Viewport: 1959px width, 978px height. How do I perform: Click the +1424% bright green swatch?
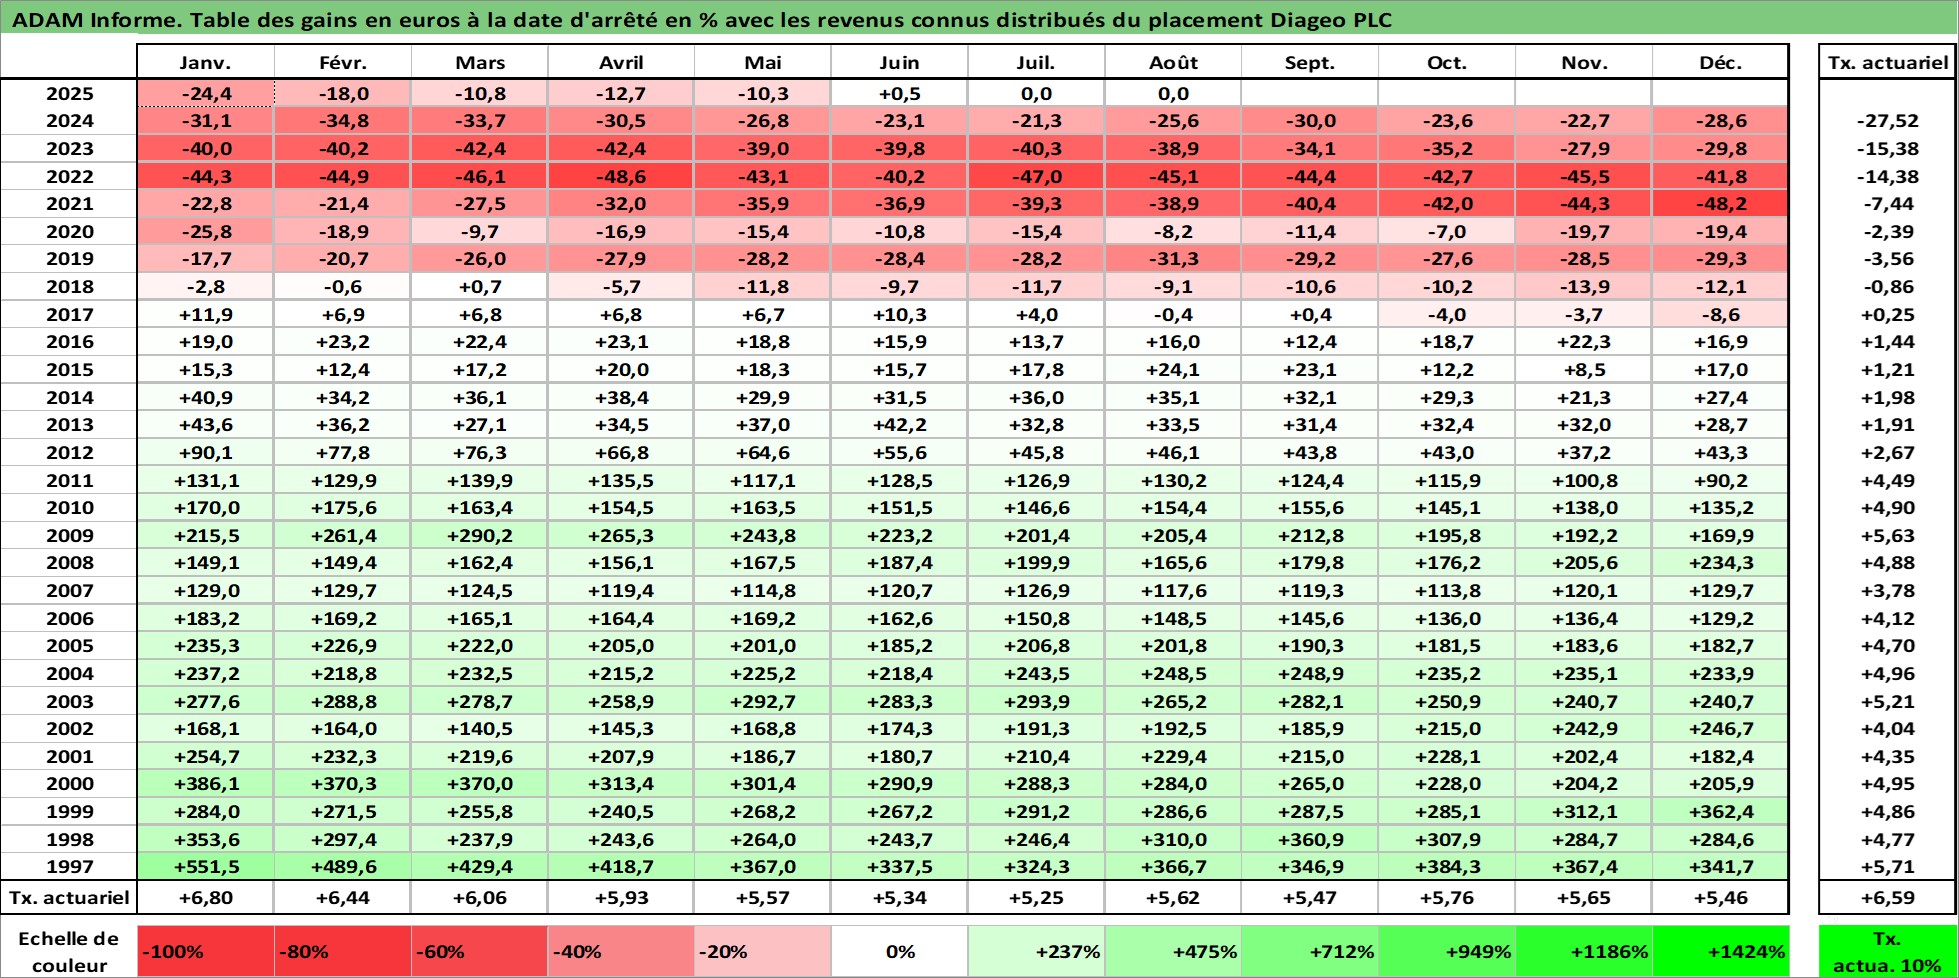[1720, 951]
